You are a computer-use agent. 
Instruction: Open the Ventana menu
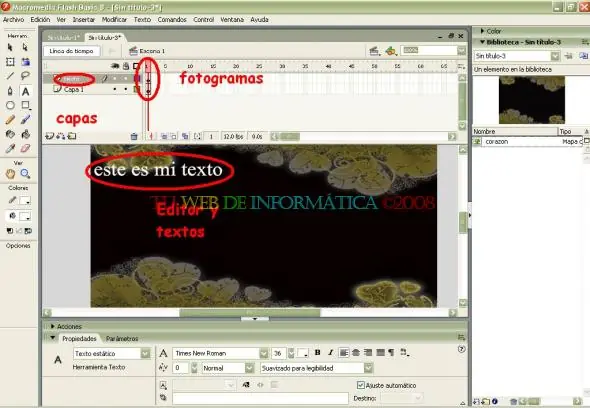pos(232,20)
